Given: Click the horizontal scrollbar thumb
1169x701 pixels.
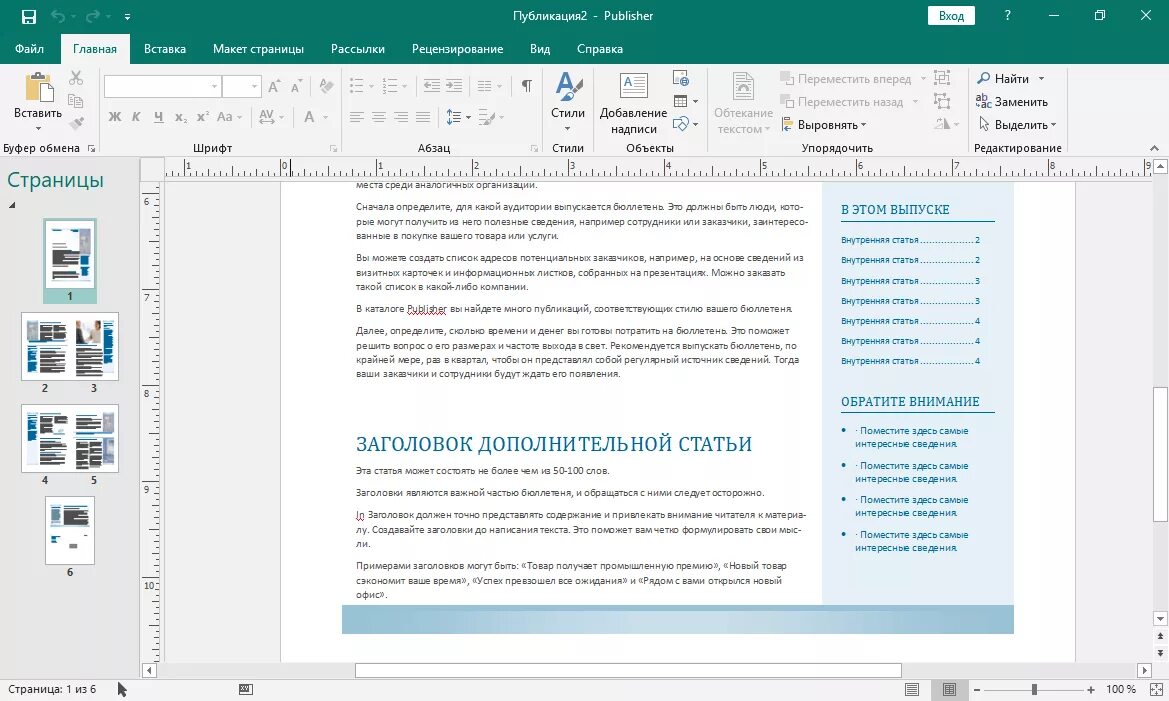Looking at the screenshot, I should coord(628,670).
